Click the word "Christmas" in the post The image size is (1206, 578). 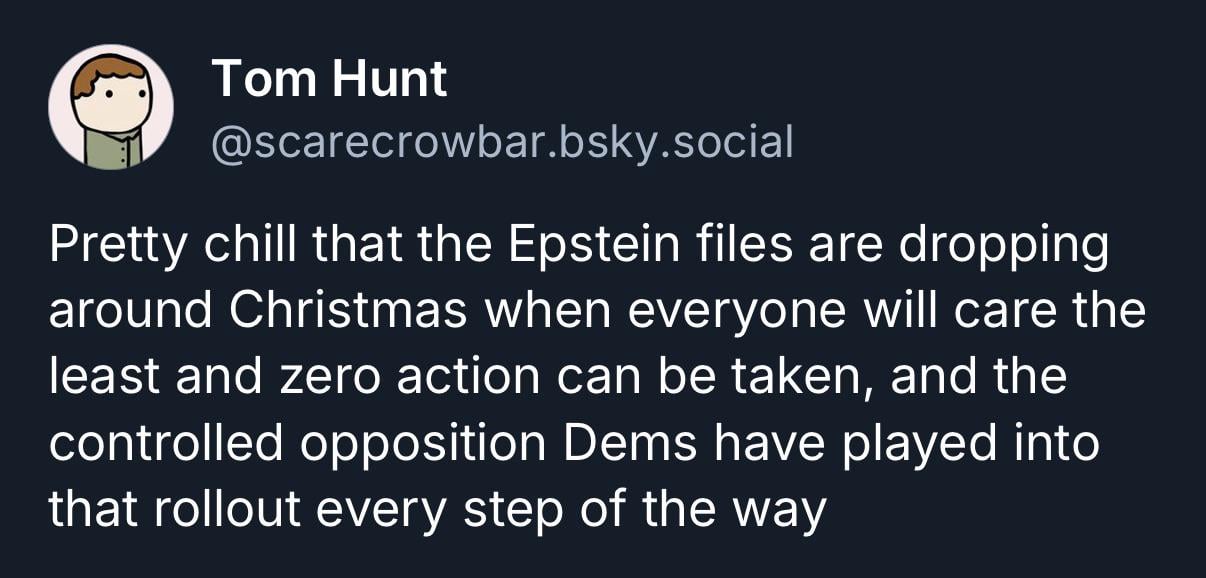[348, 312]
